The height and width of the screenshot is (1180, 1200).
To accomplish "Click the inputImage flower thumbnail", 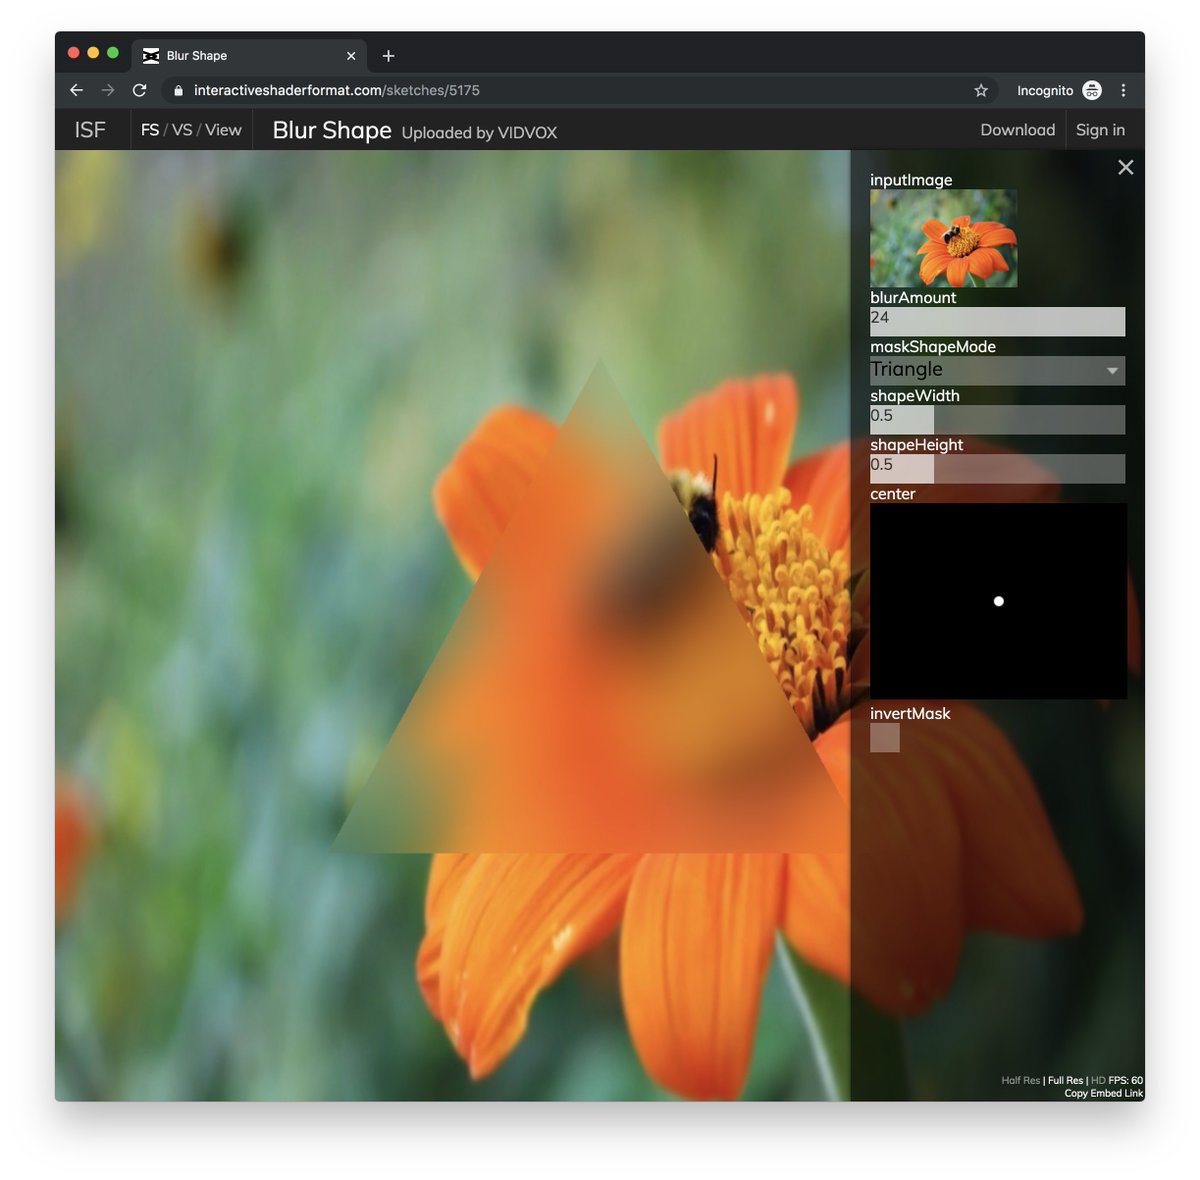I will pos(943,238).
